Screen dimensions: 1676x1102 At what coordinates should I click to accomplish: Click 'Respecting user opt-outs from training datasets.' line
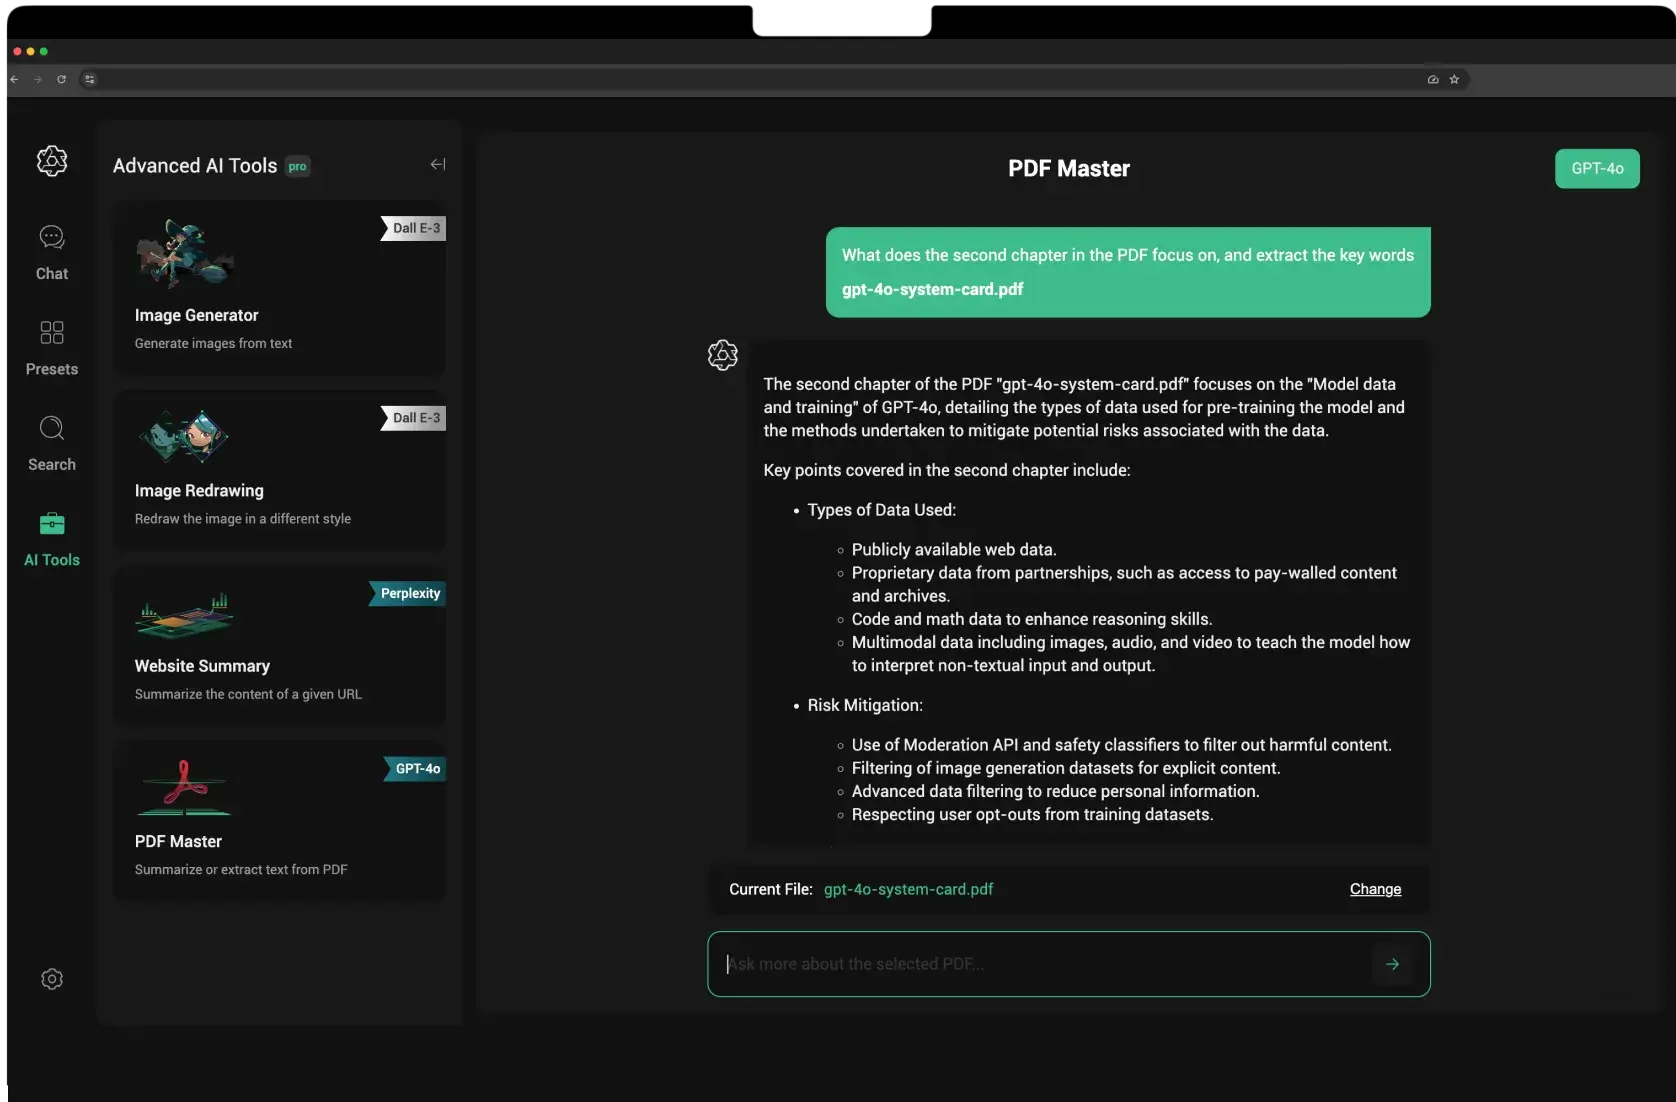click(1032, 814)
